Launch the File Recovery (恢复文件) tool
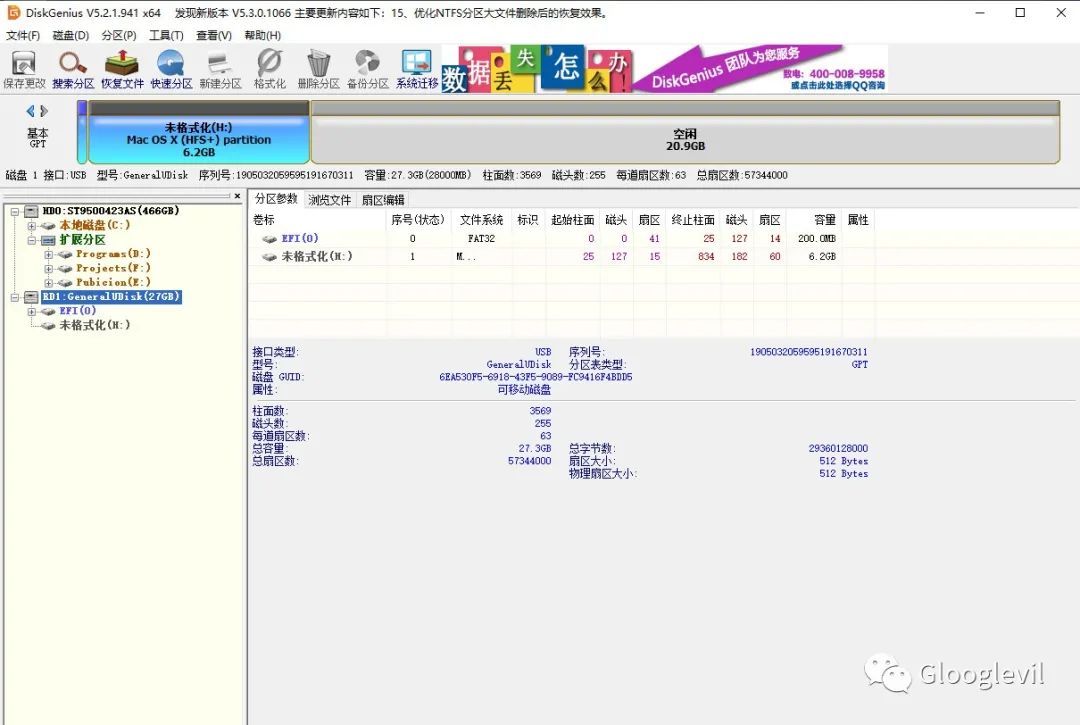Image resolution: width=1080 pixels, height=725 pixels. 122,70
